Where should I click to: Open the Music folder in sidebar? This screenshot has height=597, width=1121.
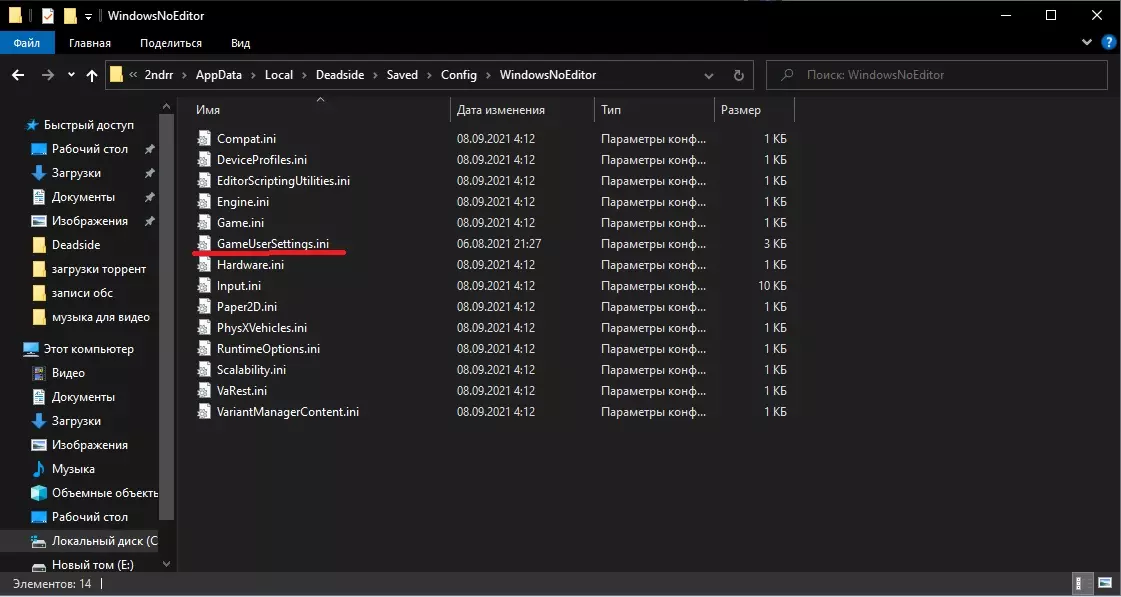pos(73,469)
